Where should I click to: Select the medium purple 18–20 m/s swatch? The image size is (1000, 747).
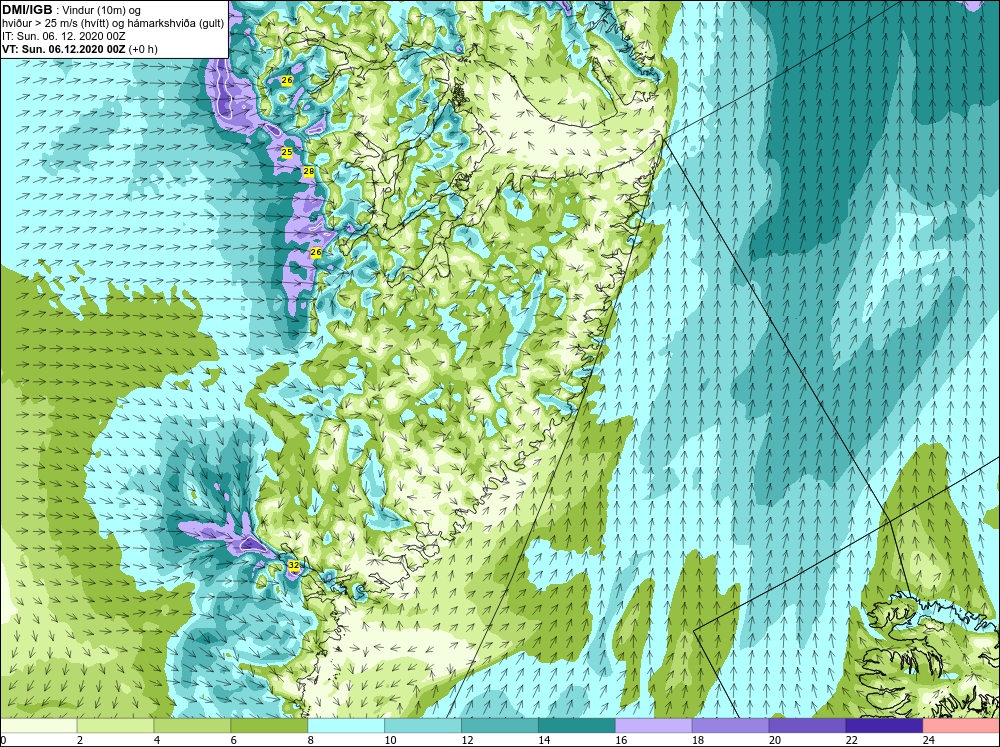pos(730,726)
